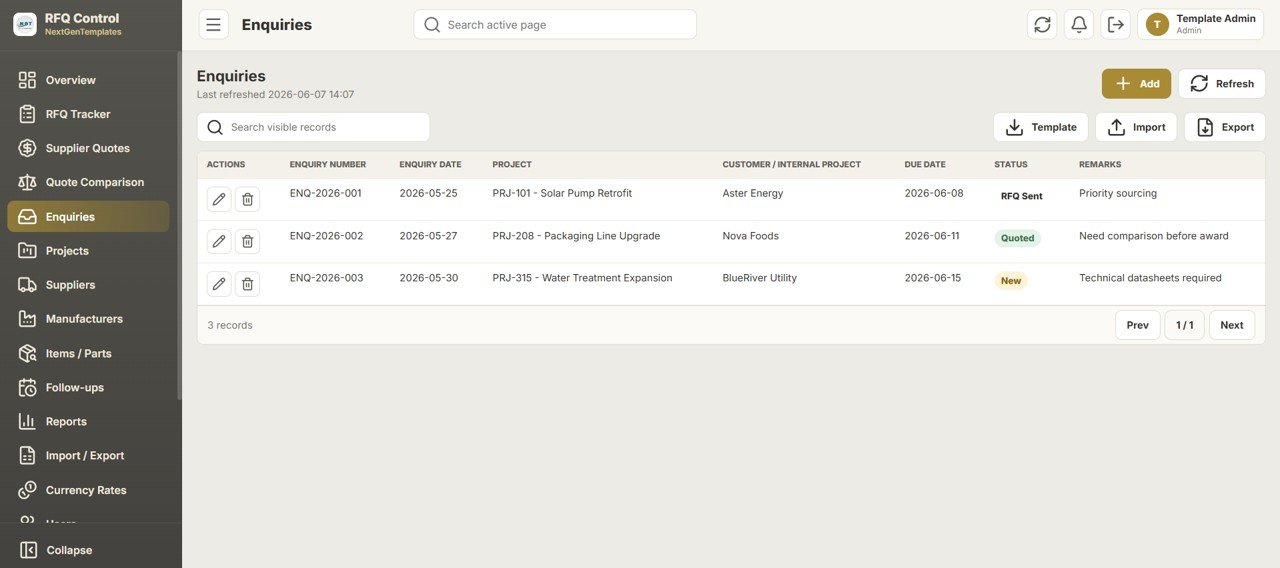Viewport: 1280px width, 568px height.
Task: Click the Refresh button
Action: 1222,84
